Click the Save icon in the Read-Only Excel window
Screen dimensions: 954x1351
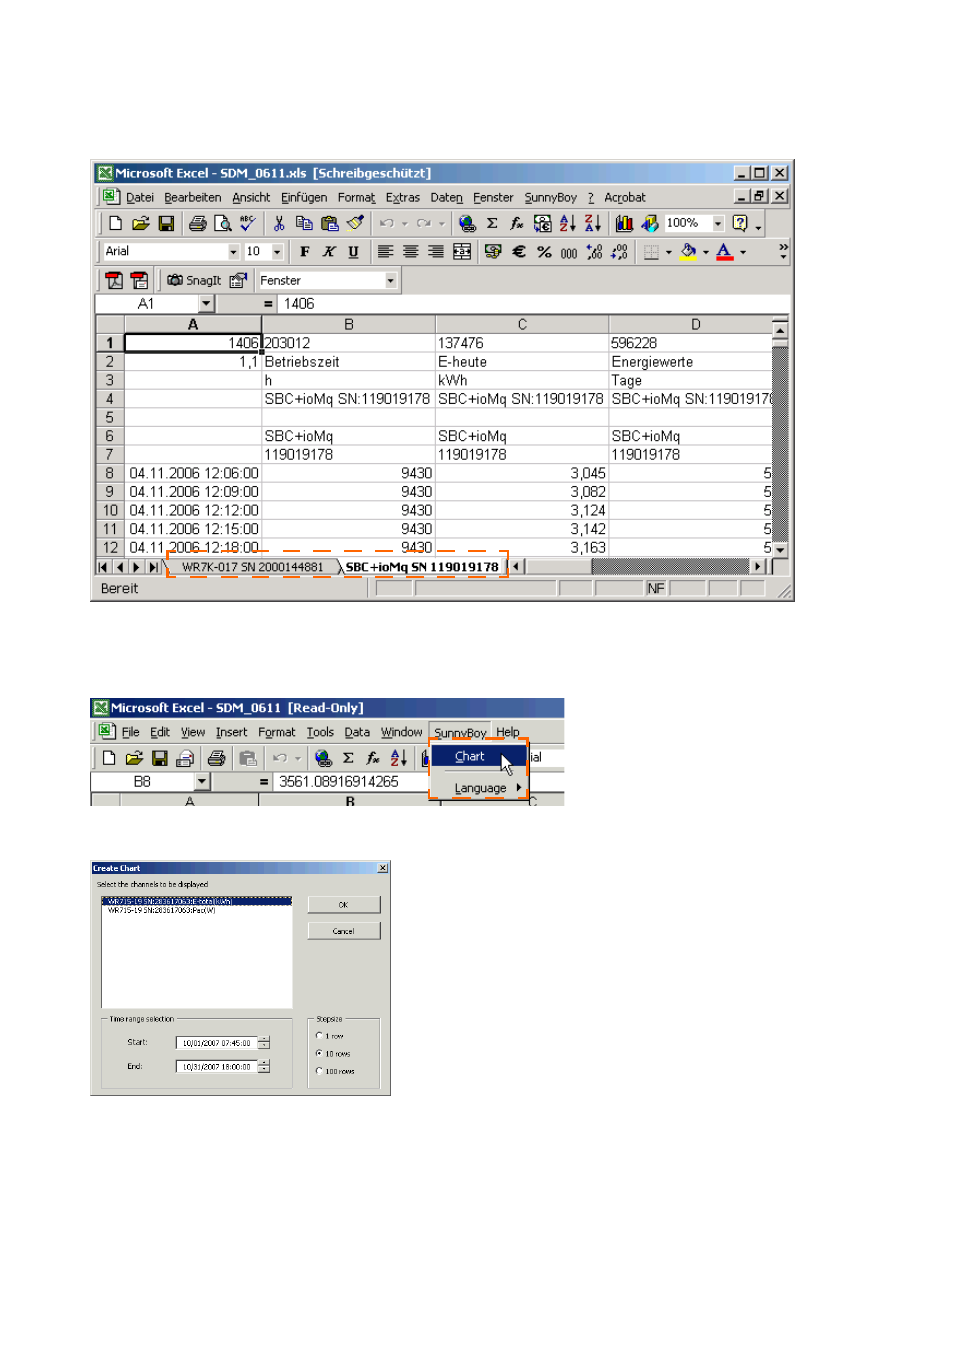click(x=159, y=758)
